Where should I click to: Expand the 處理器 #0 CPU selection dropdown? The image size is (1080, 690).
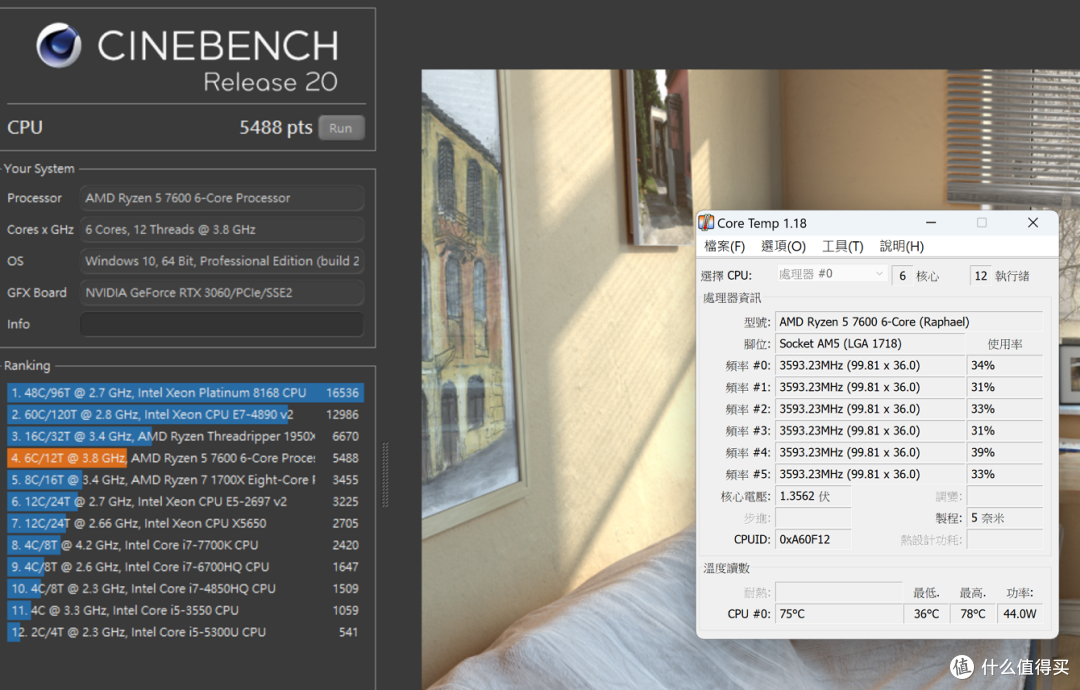pos(831,274)
